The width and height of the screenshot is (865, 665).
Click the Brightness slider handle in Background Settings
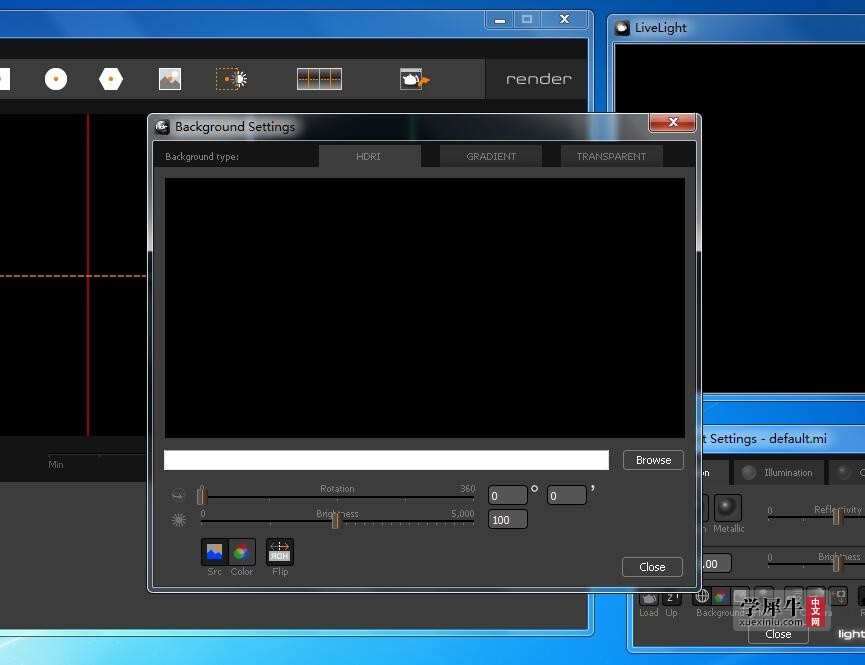pos(335,520)
